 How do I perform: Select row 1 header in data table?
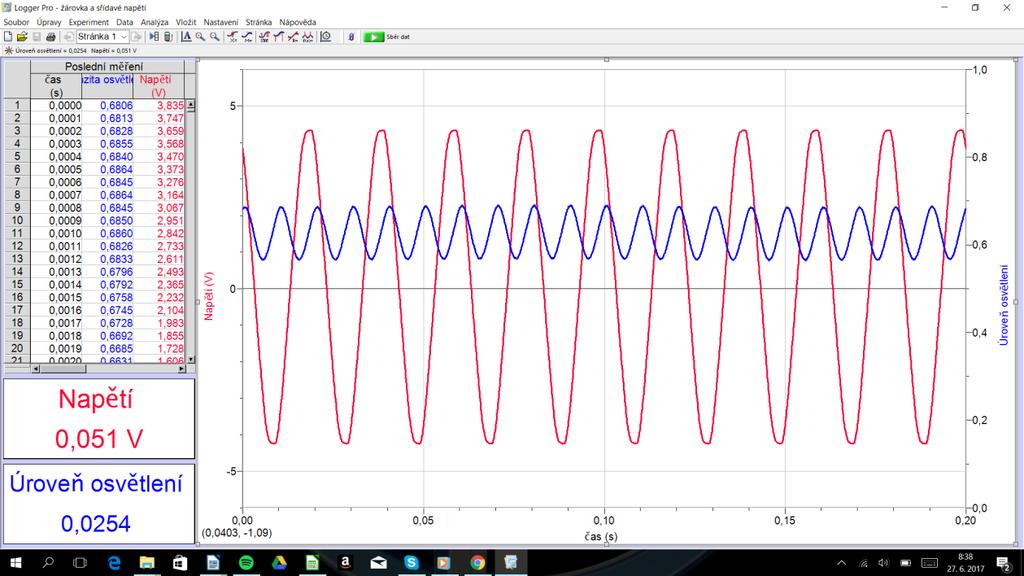pos(17,105)
